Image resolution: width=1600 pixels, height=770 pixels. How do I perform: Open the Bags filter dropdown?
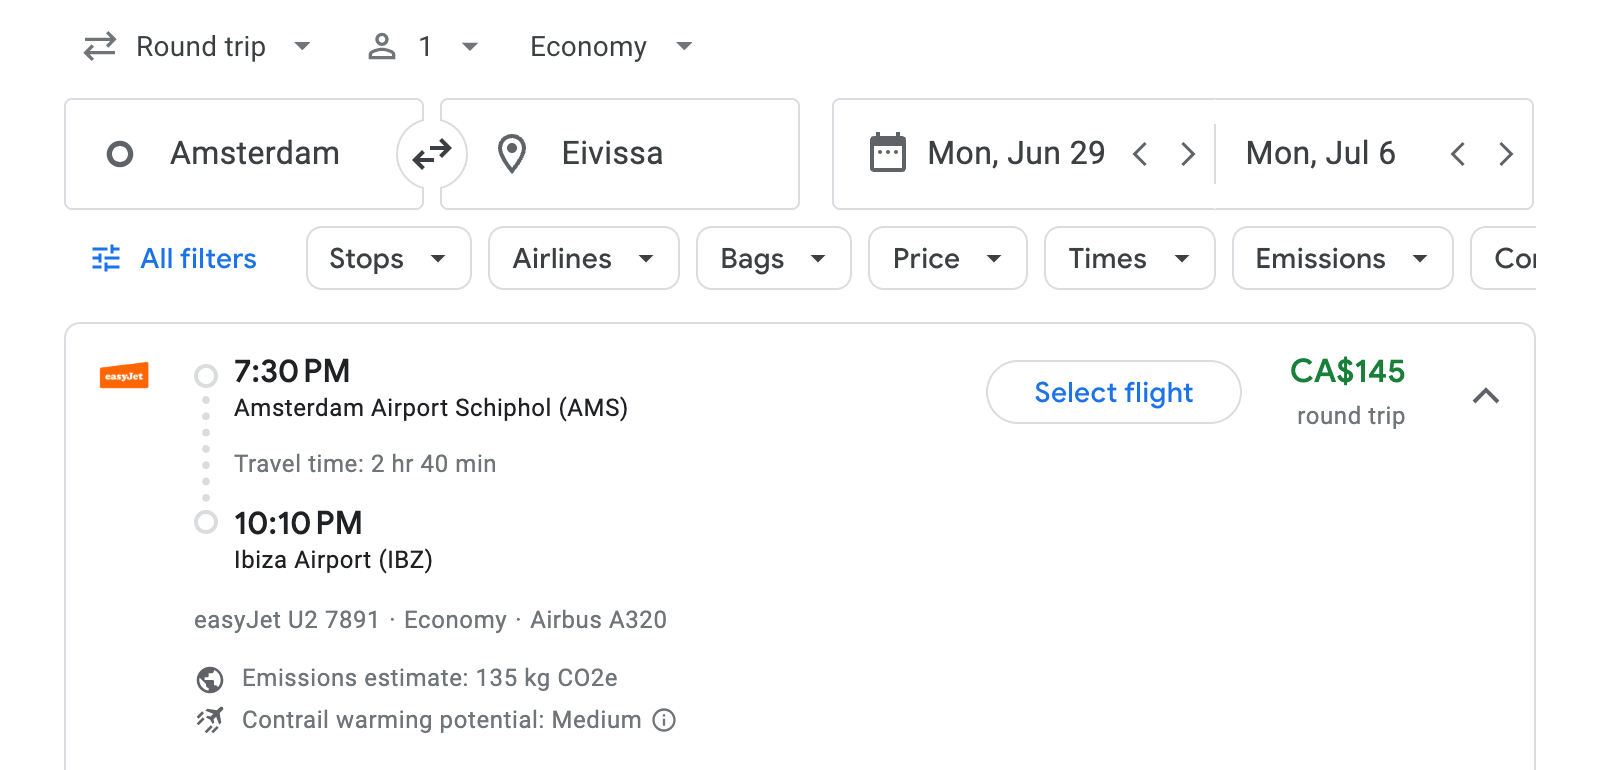(x=773, y=258)
